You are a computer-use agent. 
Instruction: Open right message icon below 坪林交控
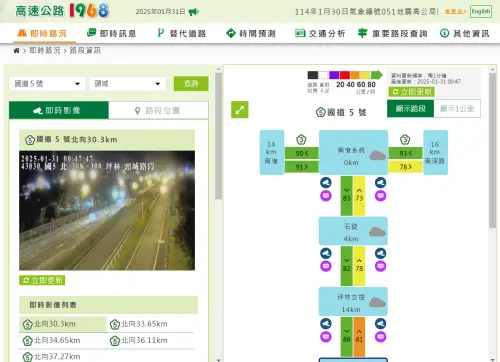click(x=380, y=337)
